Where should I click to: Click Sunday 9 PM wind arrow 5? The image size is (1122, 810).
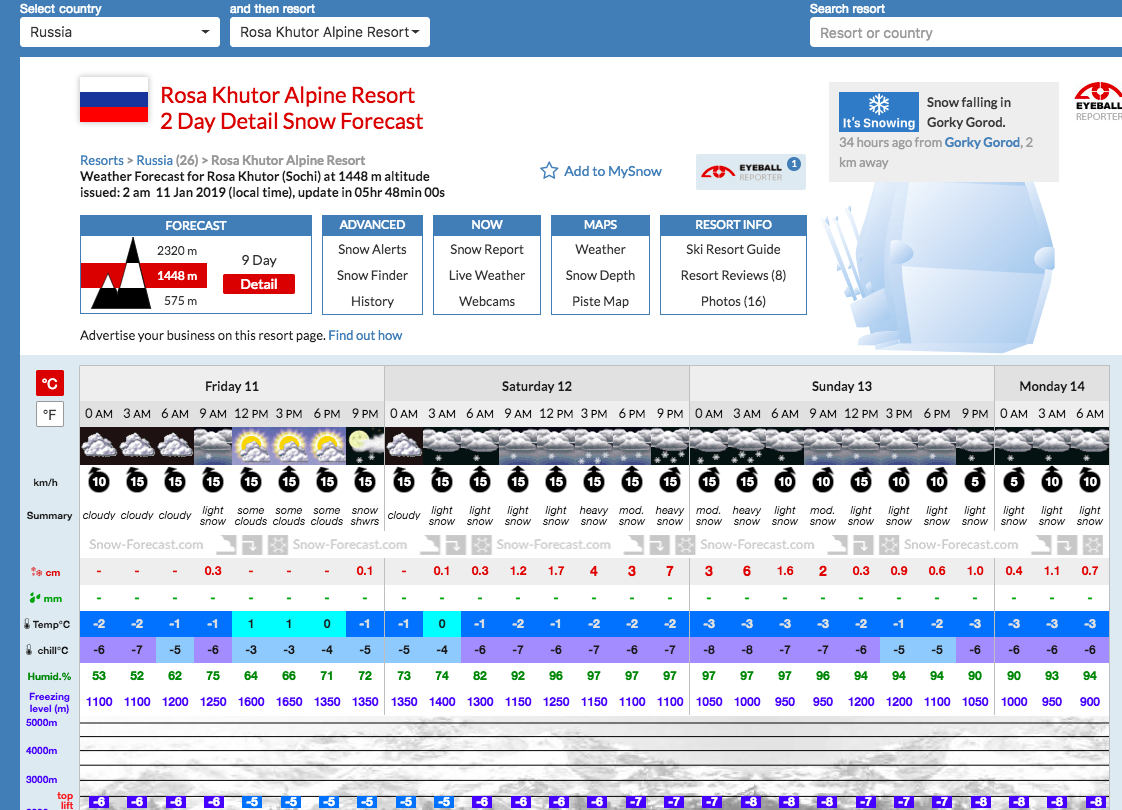975,480
